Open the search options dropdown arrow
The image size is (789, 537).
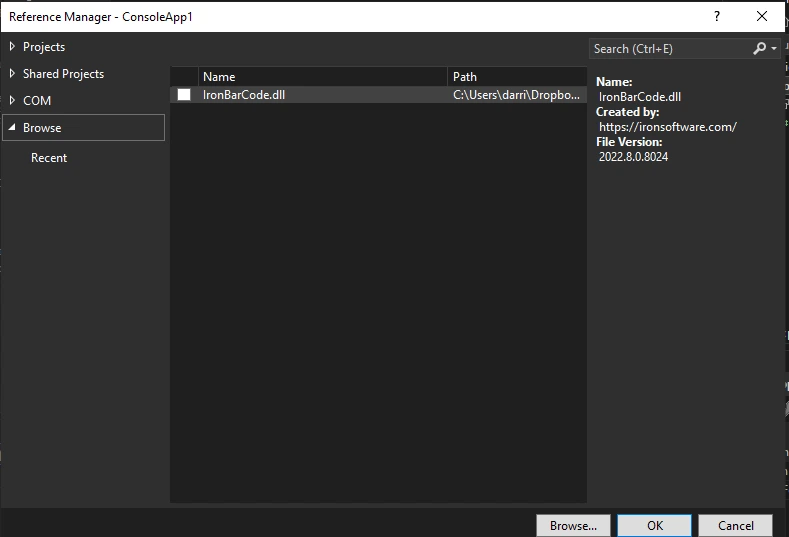[774, 49]
